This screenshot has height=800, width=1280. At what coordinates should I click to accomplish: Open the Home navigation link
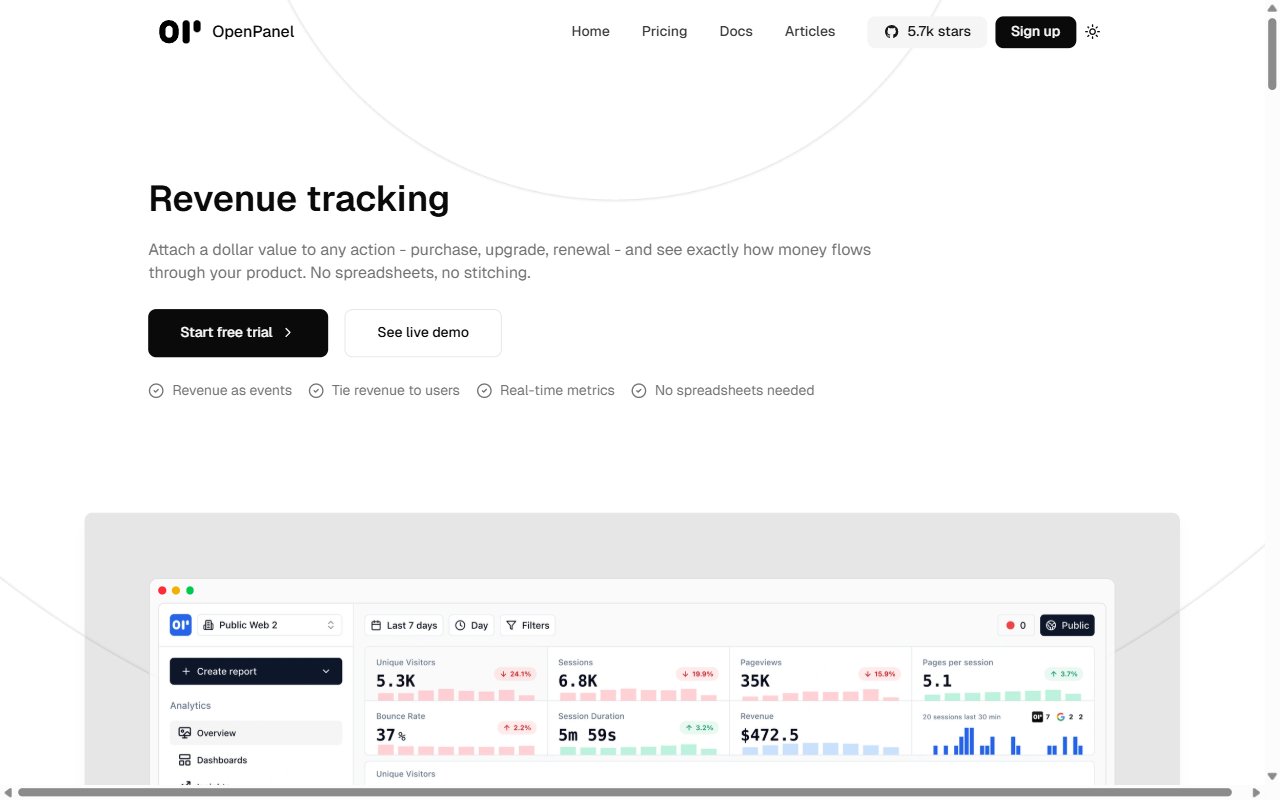tap(590, 31)
